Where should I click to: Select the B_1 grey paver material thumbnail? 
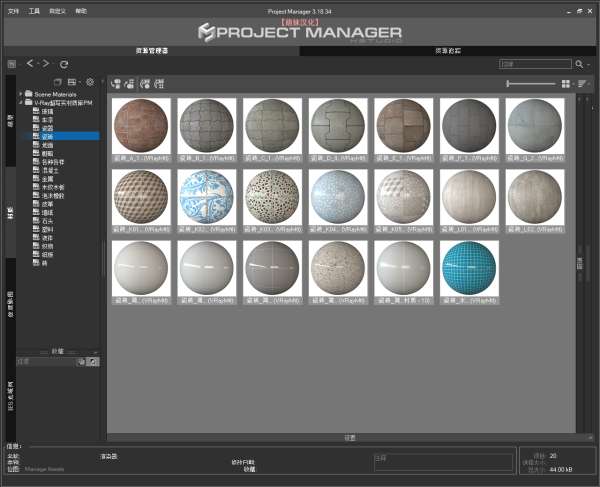pos(207,126)
